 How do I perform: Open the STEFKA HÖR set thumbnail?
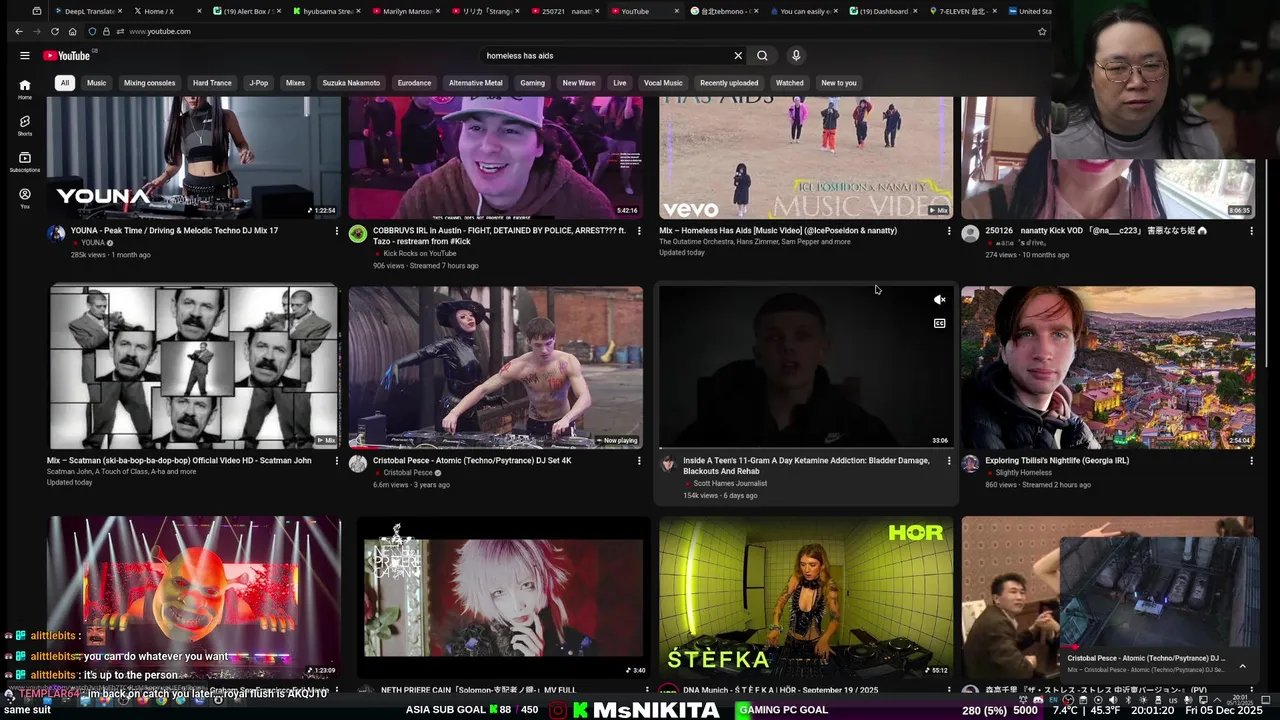pyautogui.click(x=806, y=597)
